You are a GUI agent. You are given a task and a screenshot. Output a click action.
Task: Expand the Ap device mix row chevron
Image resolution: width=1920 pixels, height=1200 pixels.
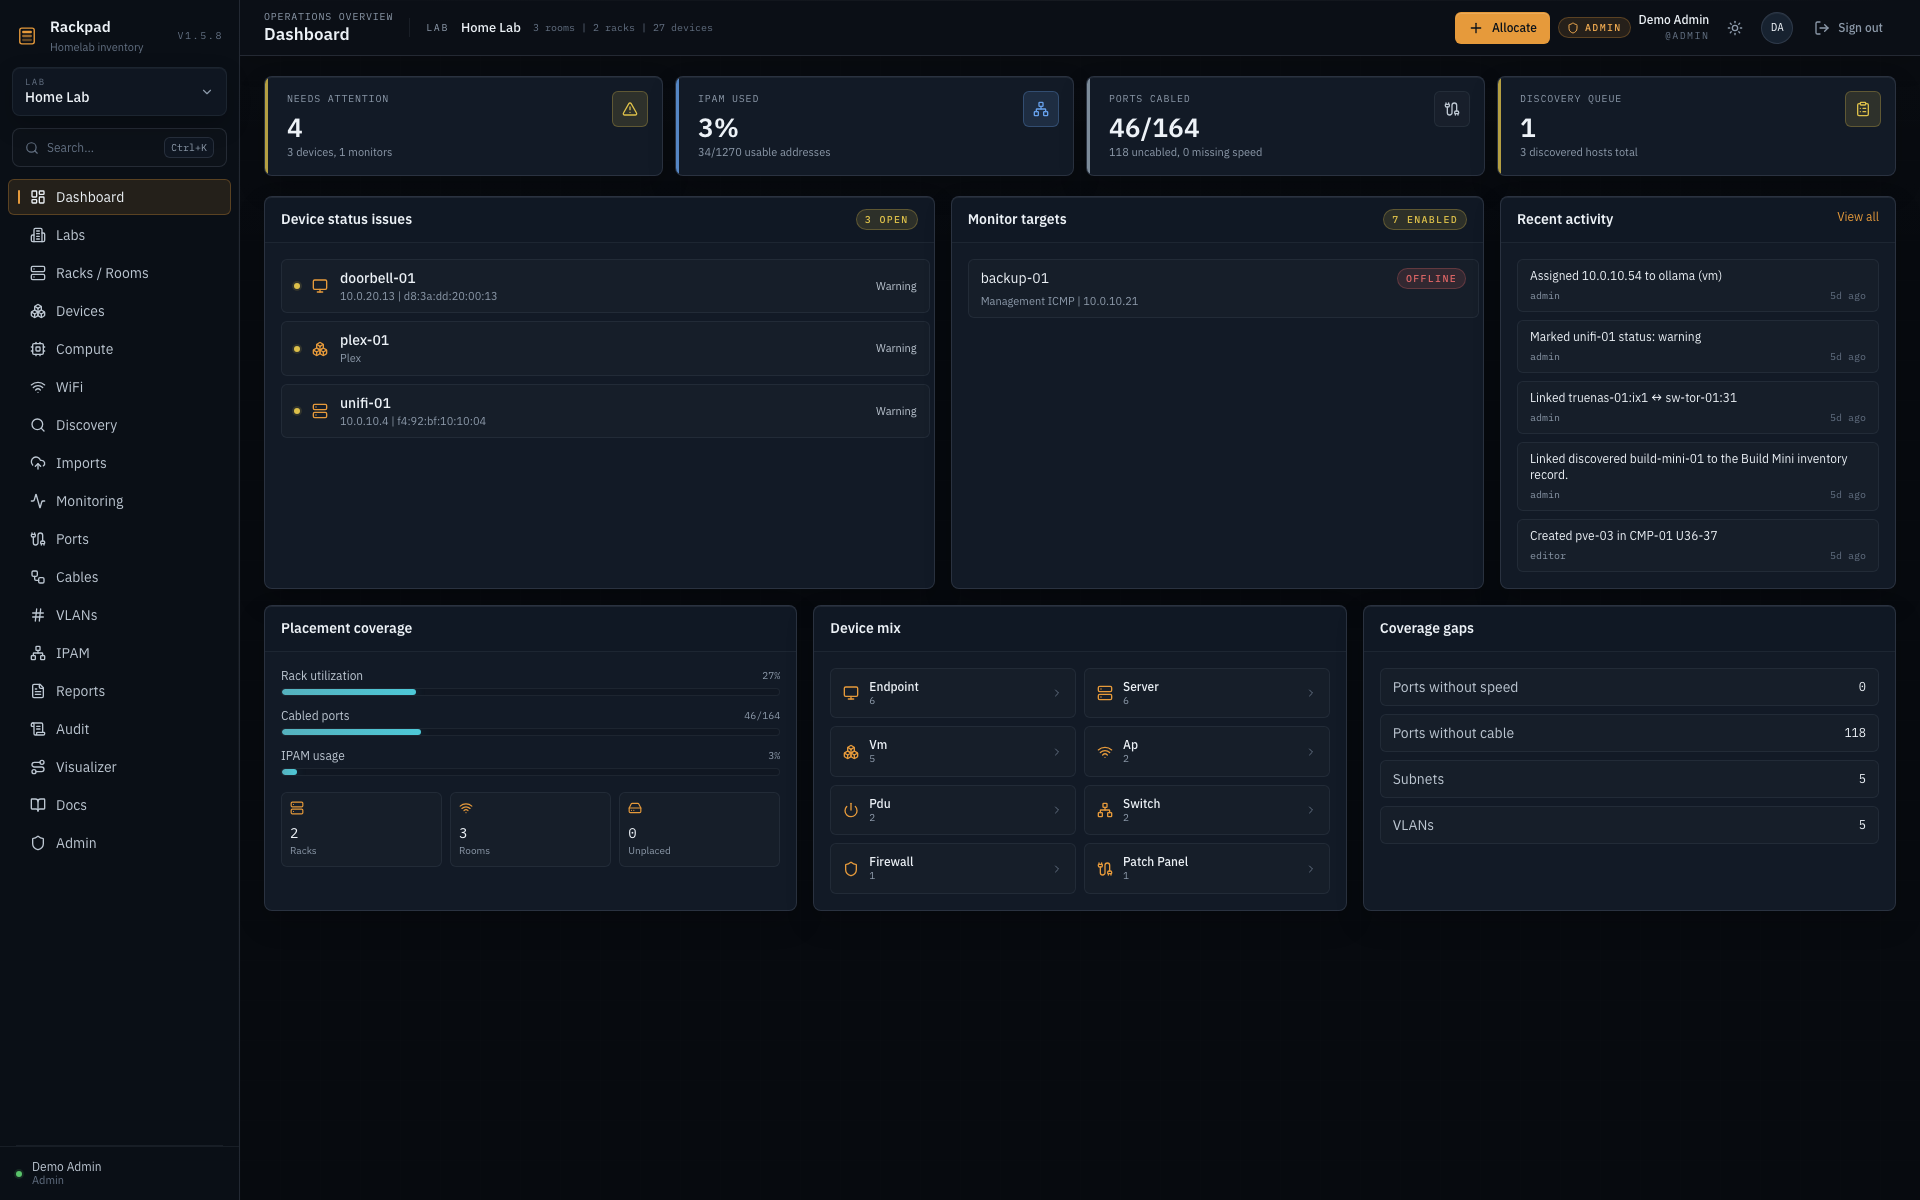tap(1311, 752)
